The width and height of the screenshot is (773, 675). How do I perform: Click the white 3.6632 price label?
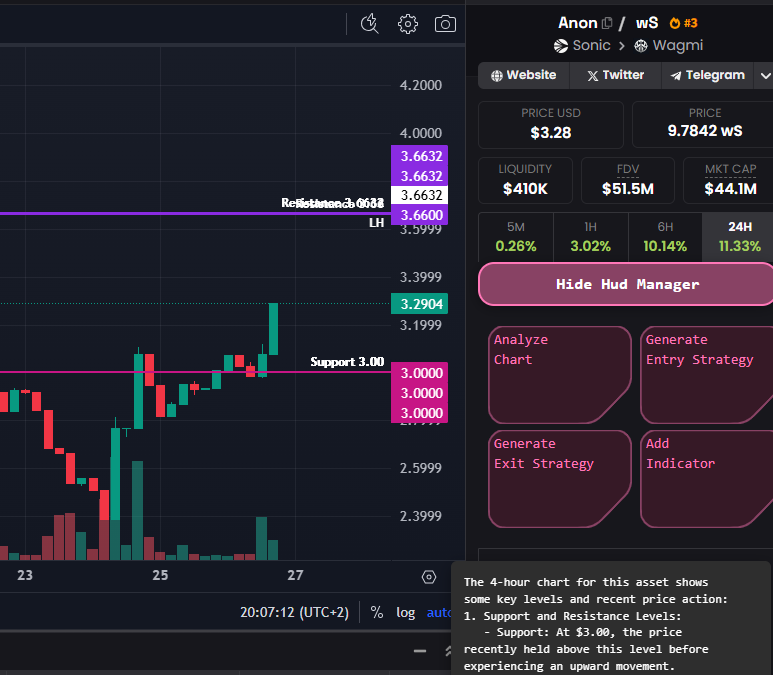[420, 195]
